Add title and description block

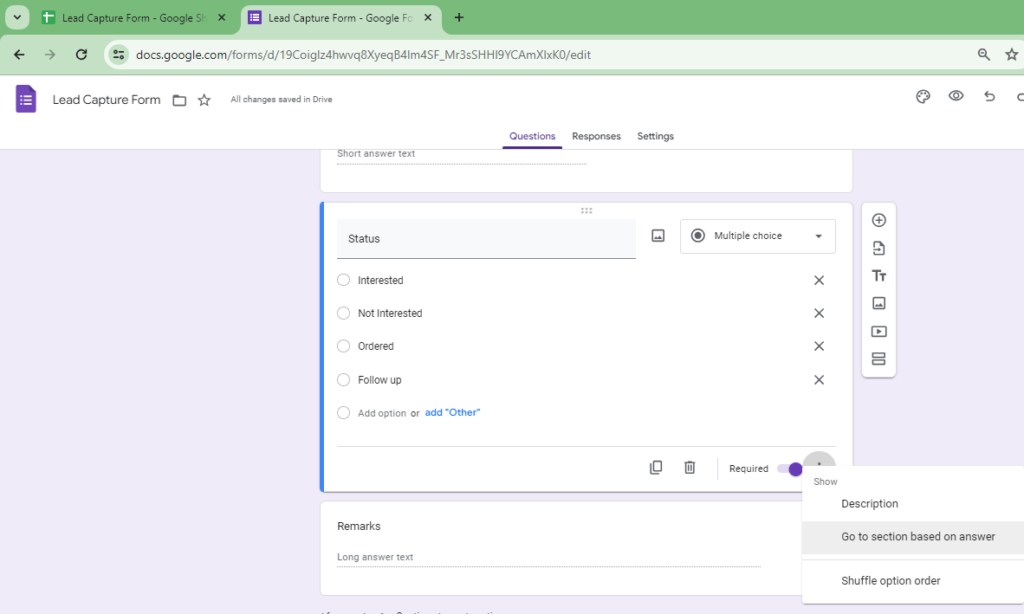tap(879, 276)
